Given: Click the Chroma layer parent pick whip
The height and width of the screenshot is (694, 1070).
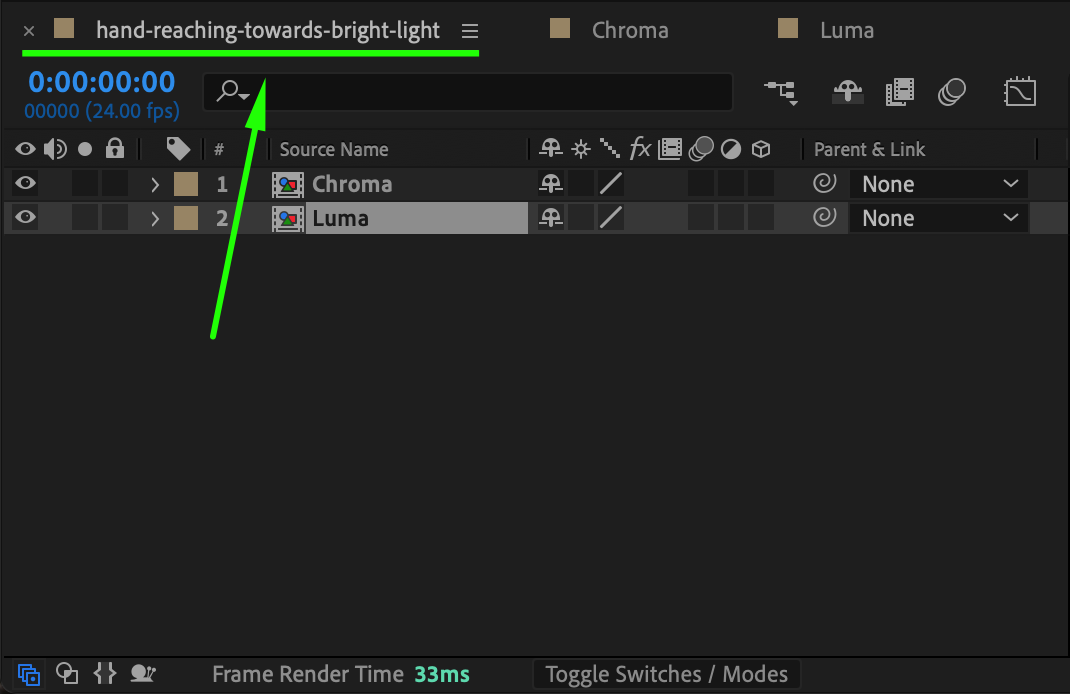Looking at the screenshot, I should tap(824, 184).
